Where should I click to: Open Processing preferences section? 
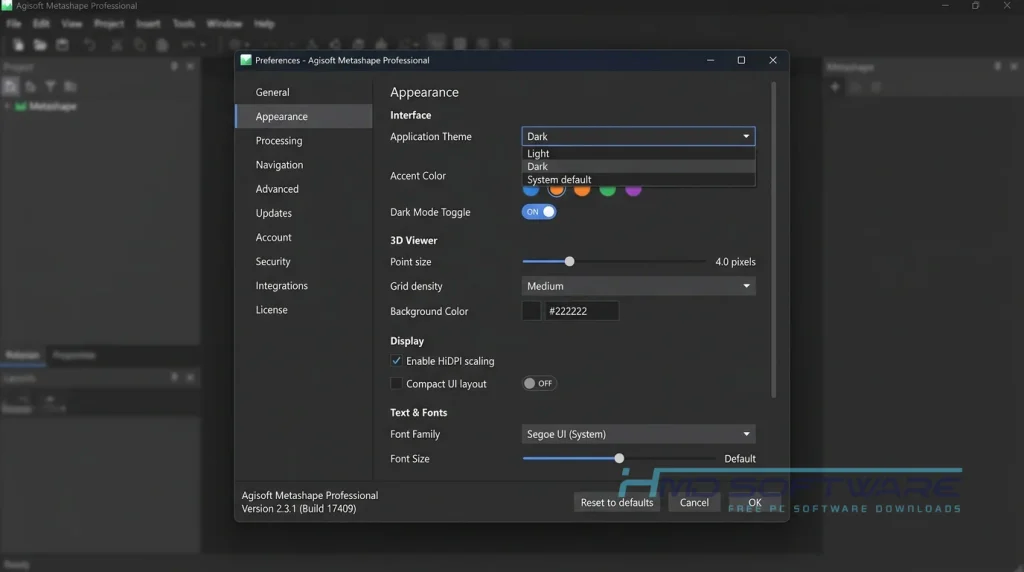click(x=304, y=140)
